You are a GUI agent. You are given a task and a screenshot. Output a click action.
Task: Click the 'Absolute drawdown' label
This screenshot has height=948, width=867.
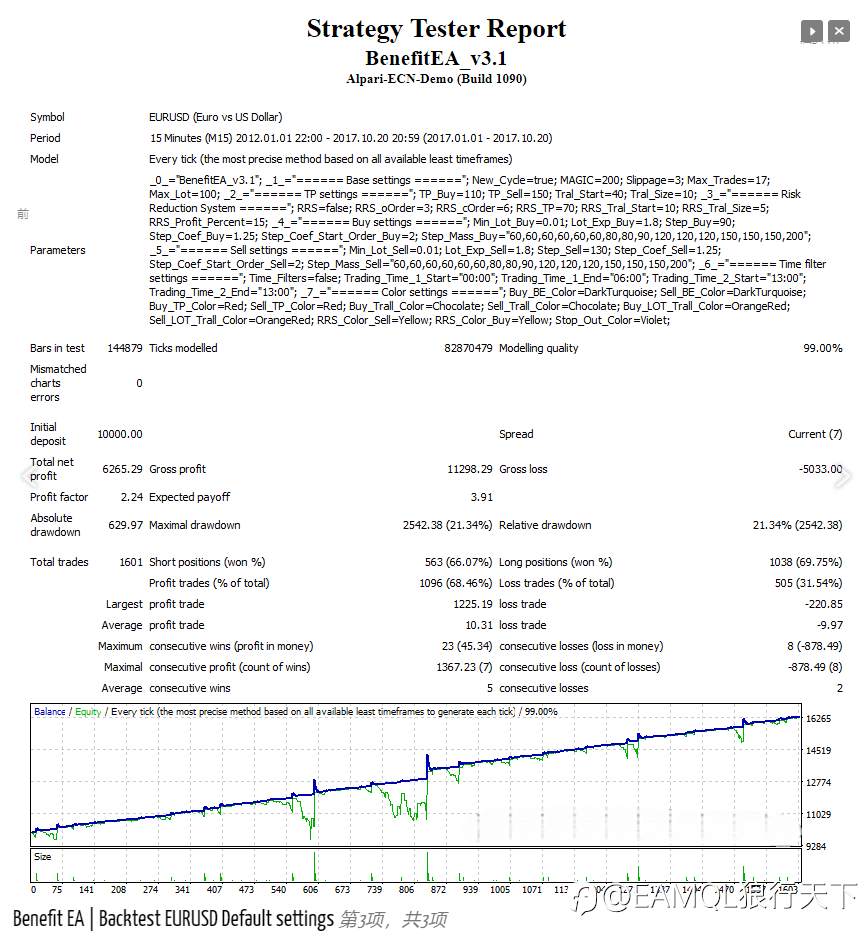(55, 525)
